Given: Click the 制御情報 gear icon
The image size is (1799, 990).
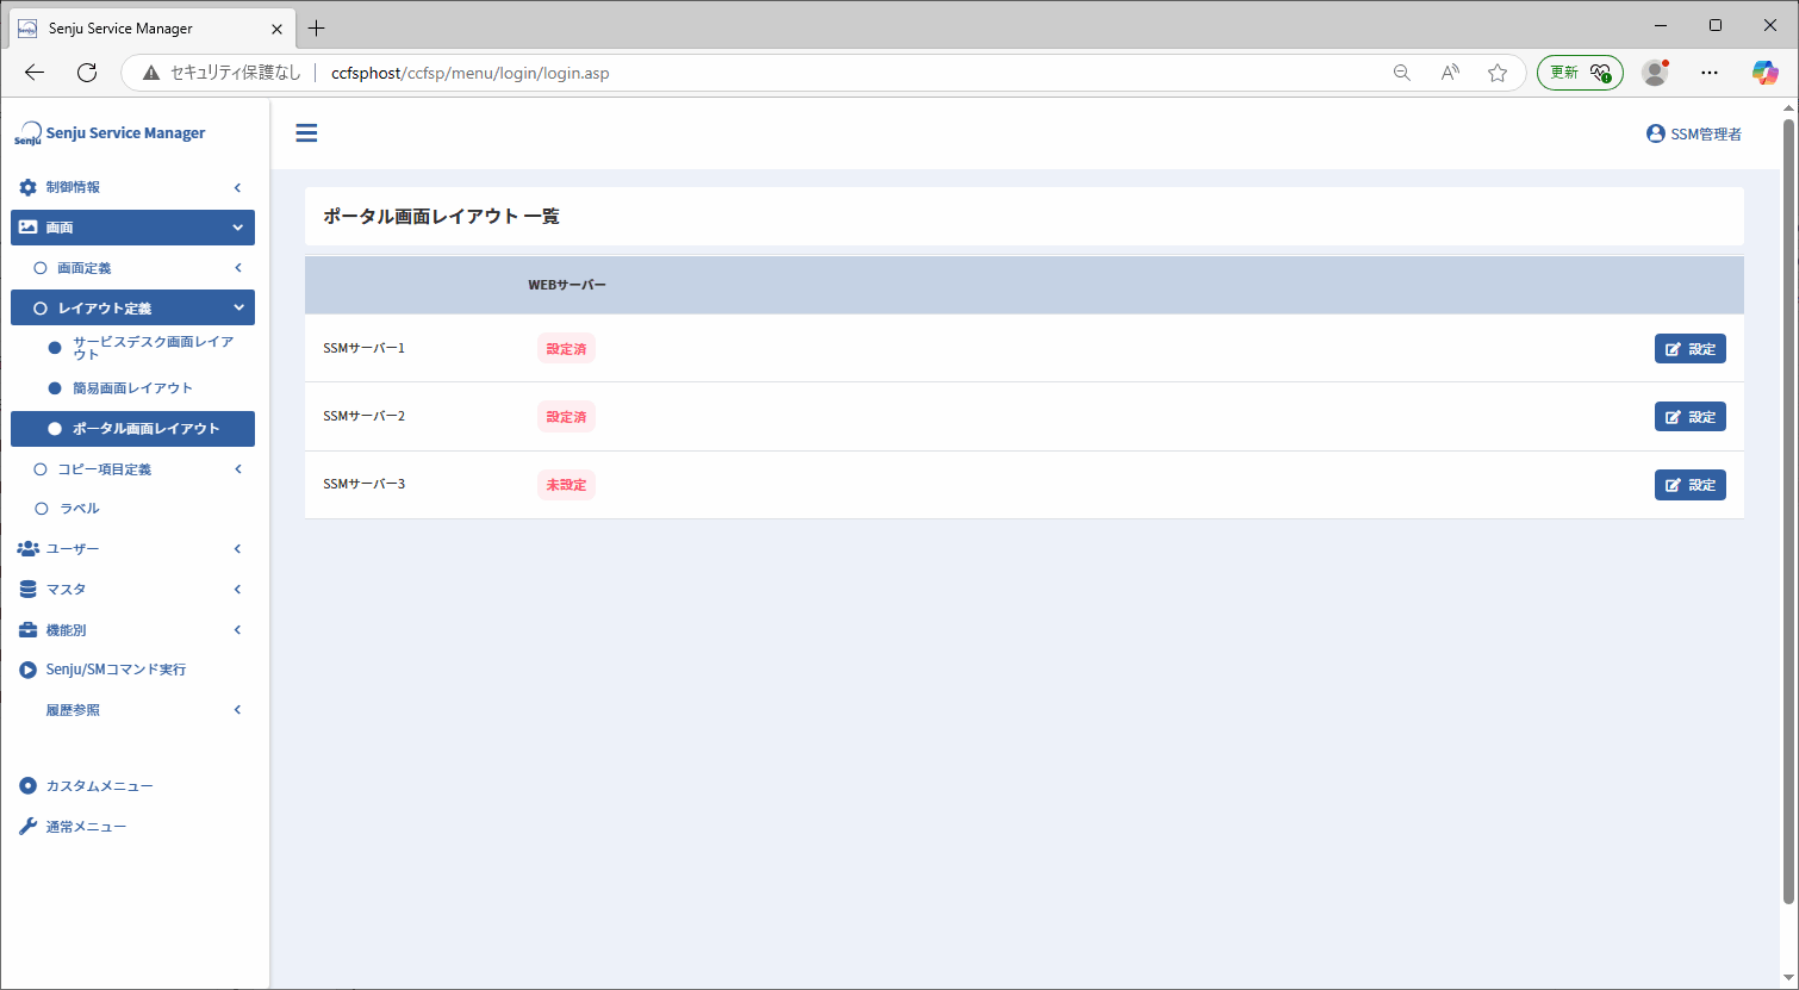Looking at the screenshot, I should pos(28,187).
